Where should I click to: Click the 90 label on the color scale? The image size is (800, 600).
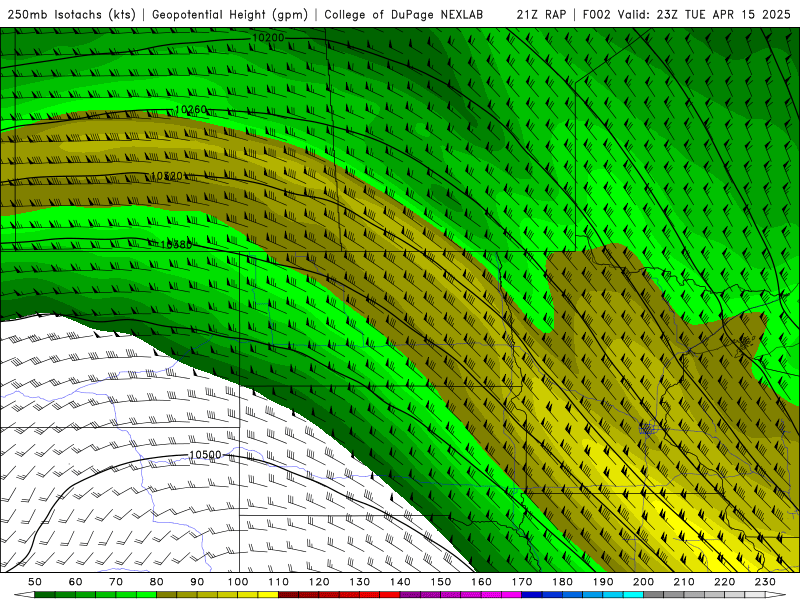pos(197,582)
